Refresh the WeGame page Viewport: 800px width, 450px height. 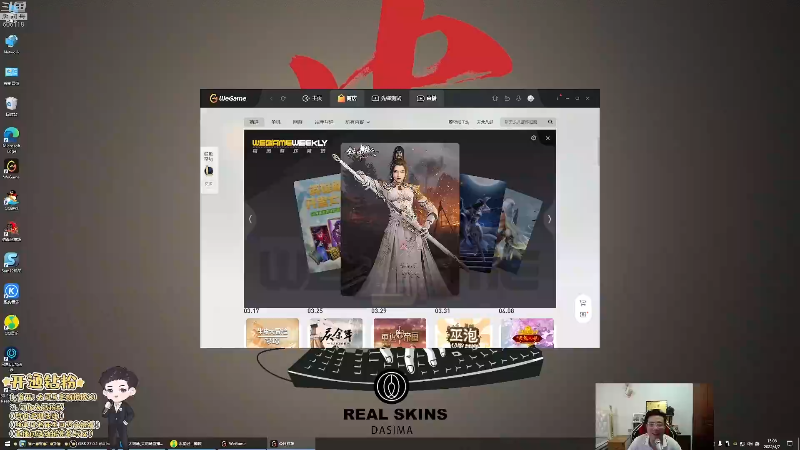pos(283,98)
